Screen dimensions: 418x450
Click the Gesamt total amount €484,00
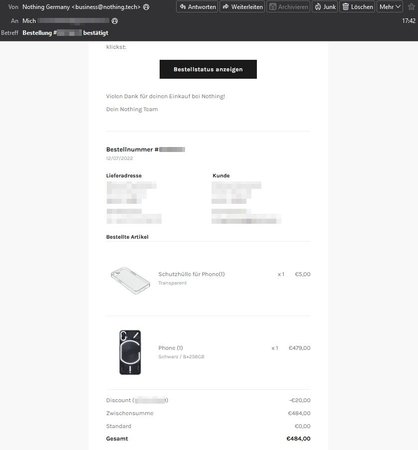click(x=298, y=439)
